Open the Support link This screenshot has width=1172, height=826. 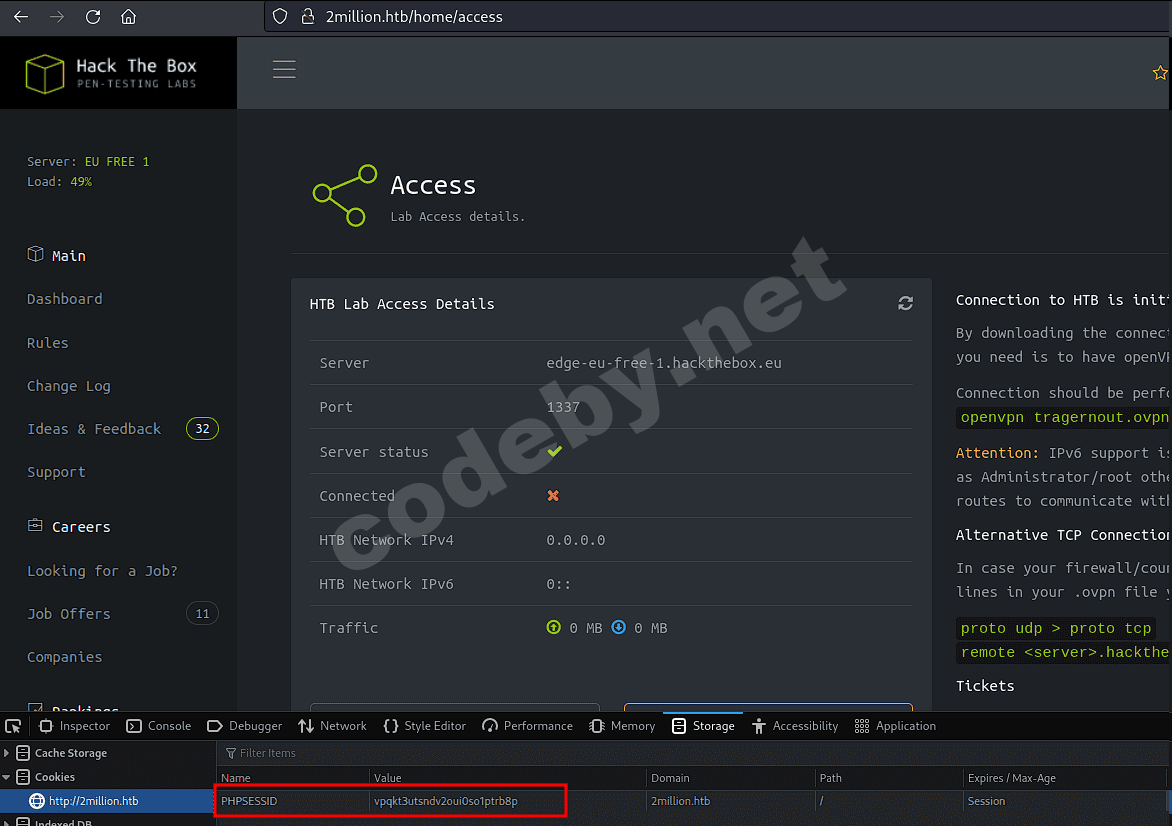(56, 472)
